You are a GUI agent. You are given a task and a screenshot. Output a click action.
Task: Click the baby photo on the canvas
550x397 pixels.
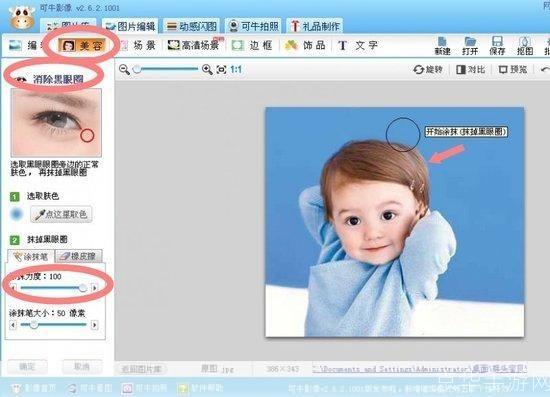point(395,222)
